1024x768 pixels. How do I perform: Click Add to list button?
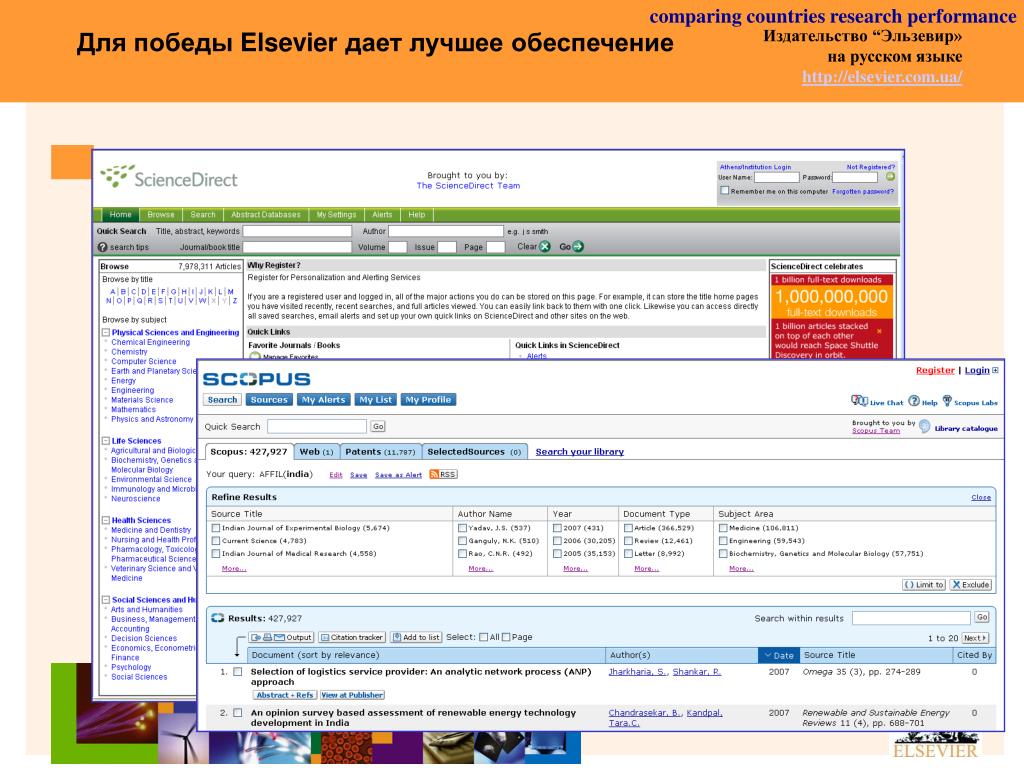click(x=416, y=637)
